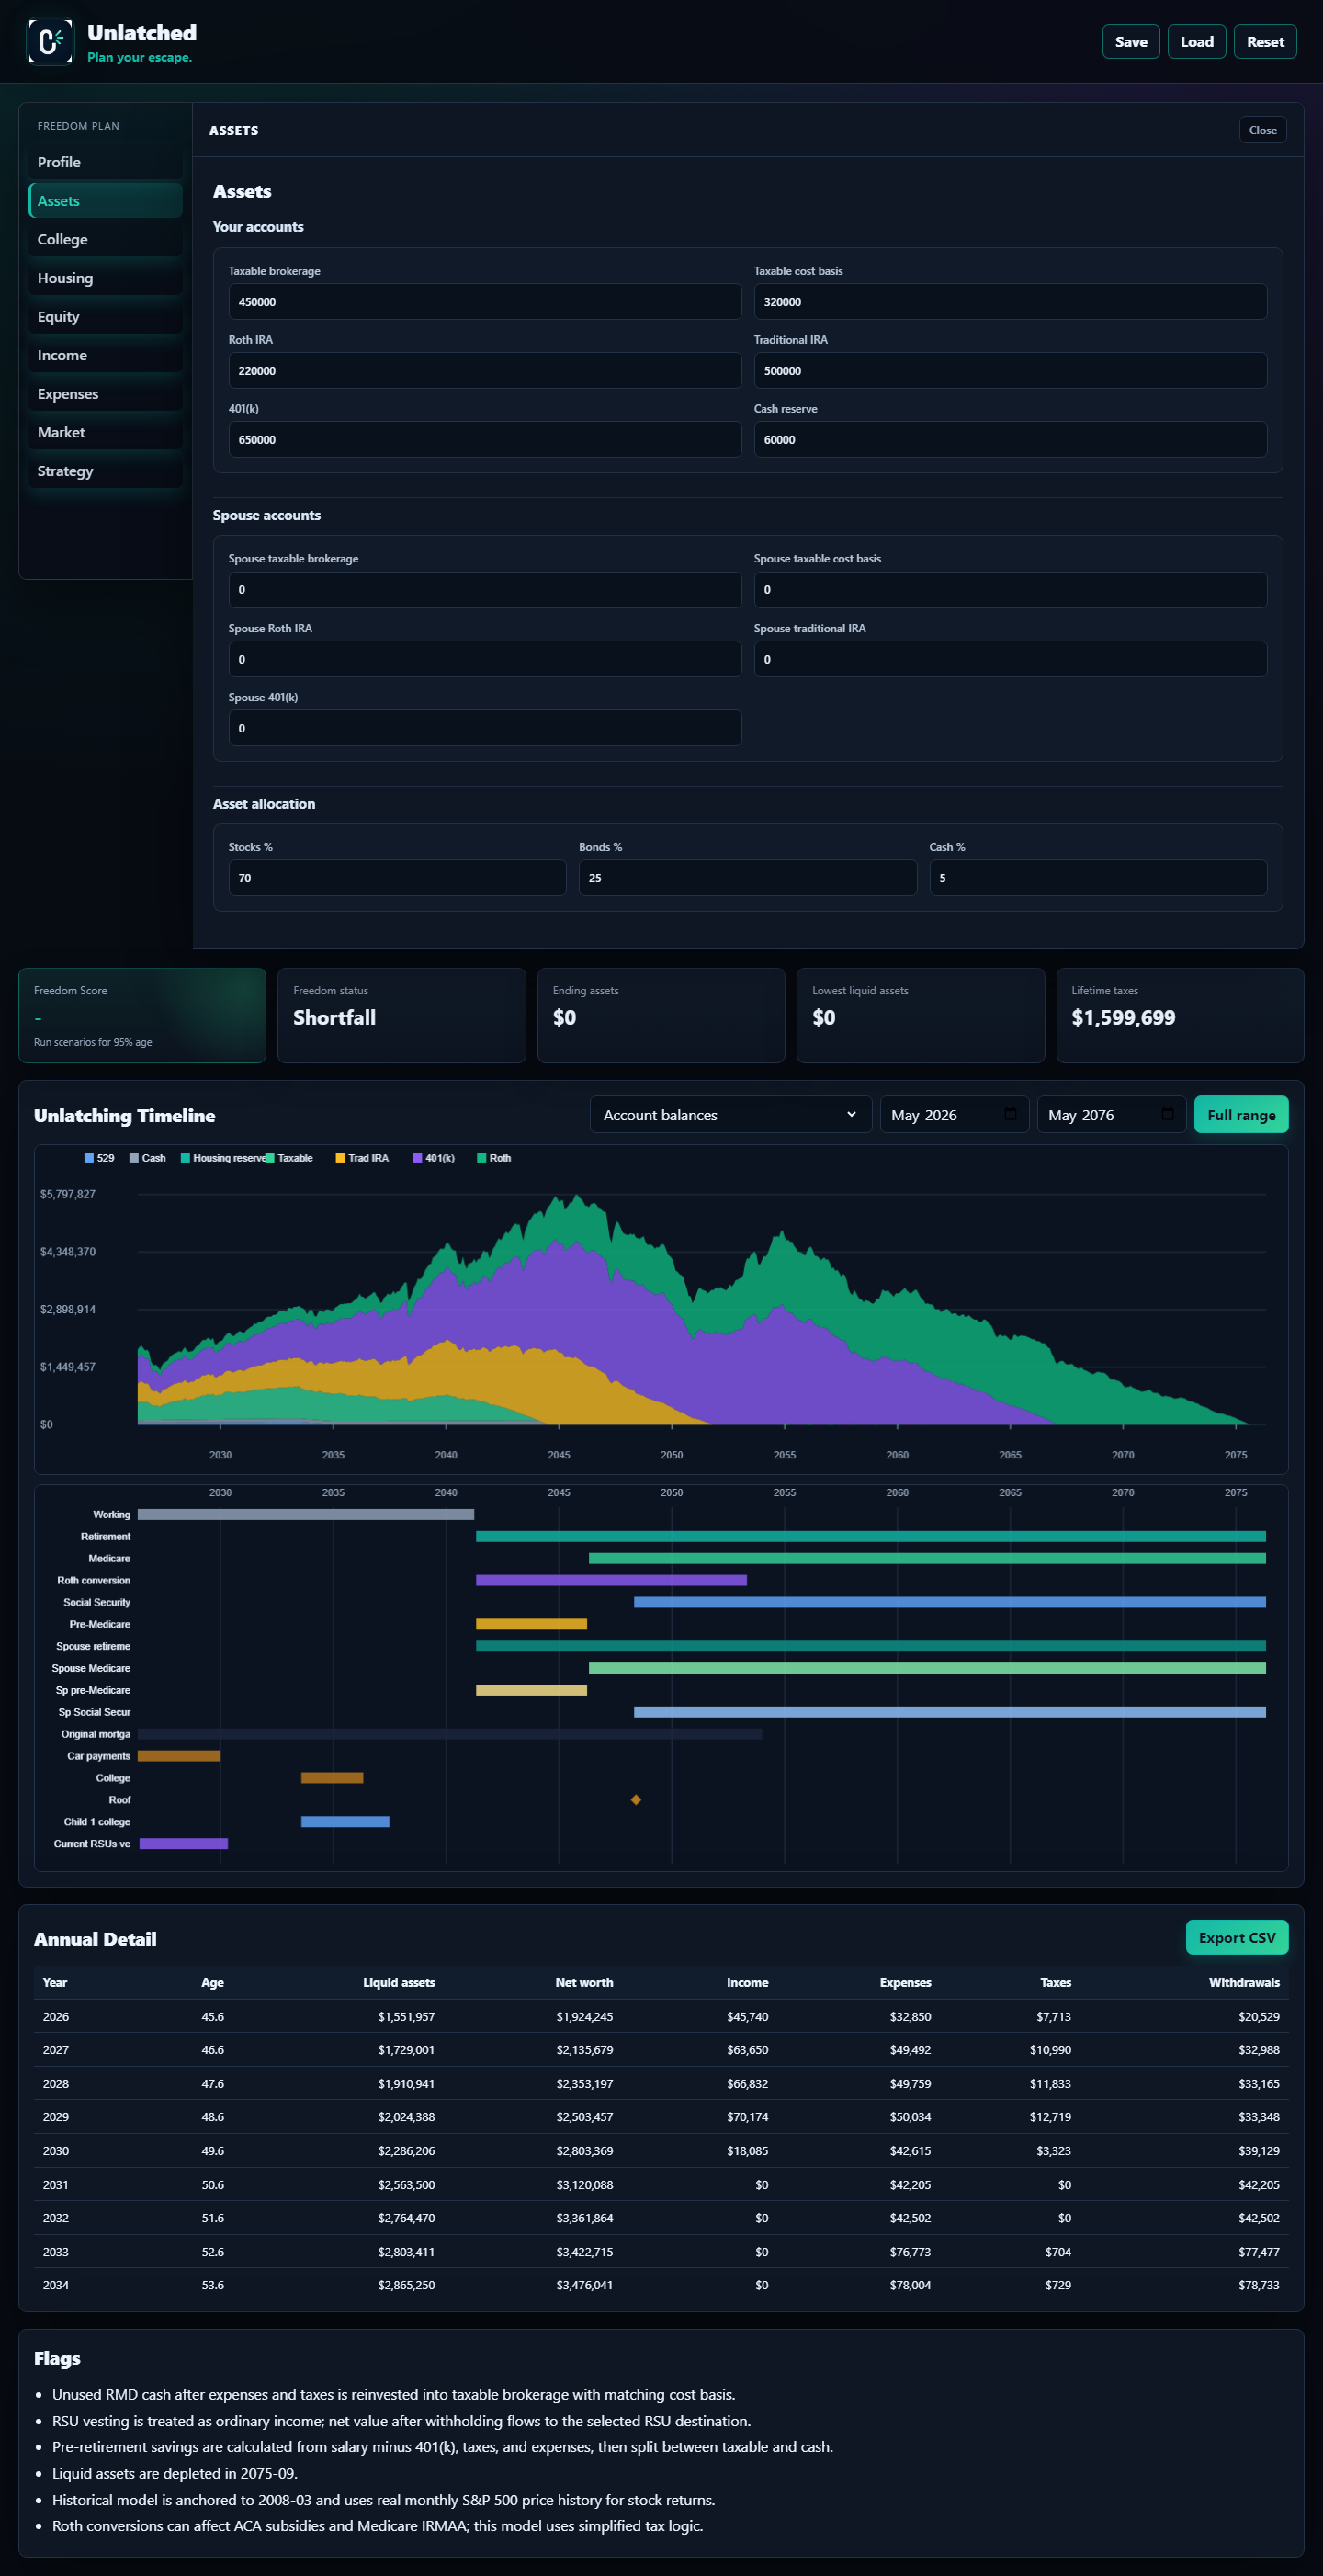Screen dimensions: 1323x2576
Task: Toggle 401(k) legend entry in chart
Action: coord(434,1158)
